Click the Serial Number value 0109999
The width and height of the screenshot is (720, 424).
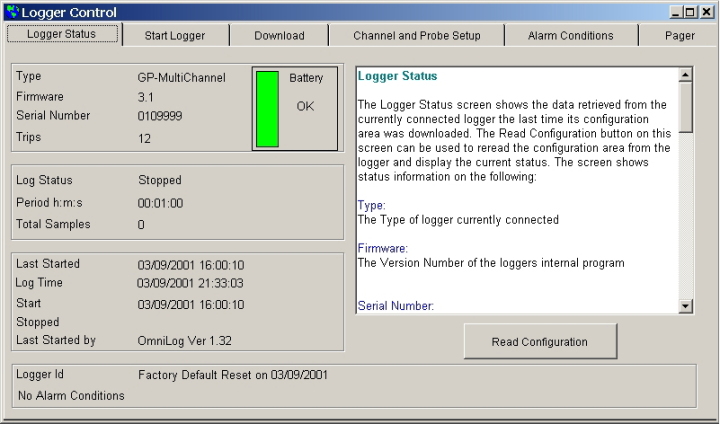coord(160,116)
